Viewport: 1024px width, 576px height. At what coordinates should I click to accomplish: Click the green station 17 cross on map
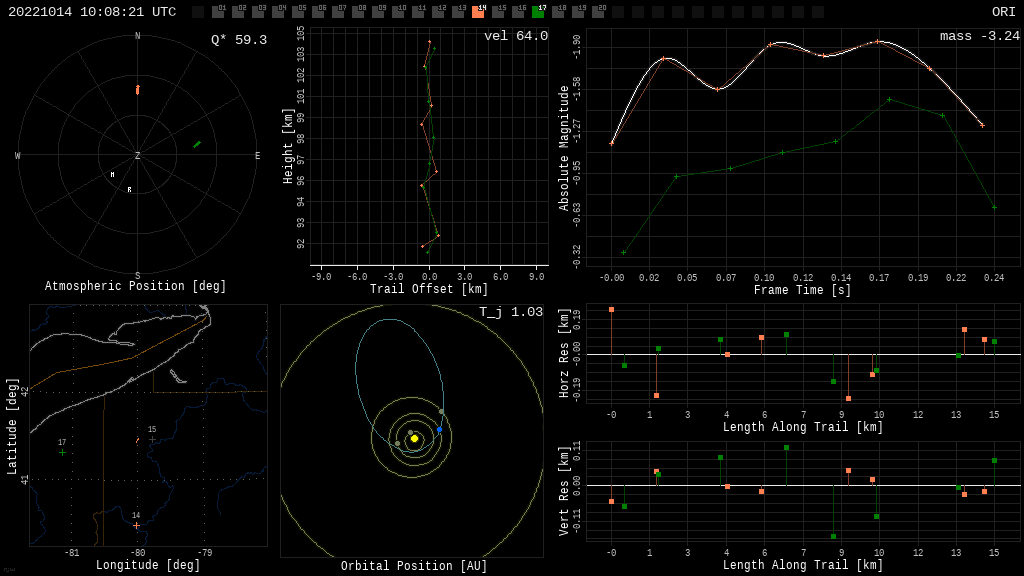point(62,453)
